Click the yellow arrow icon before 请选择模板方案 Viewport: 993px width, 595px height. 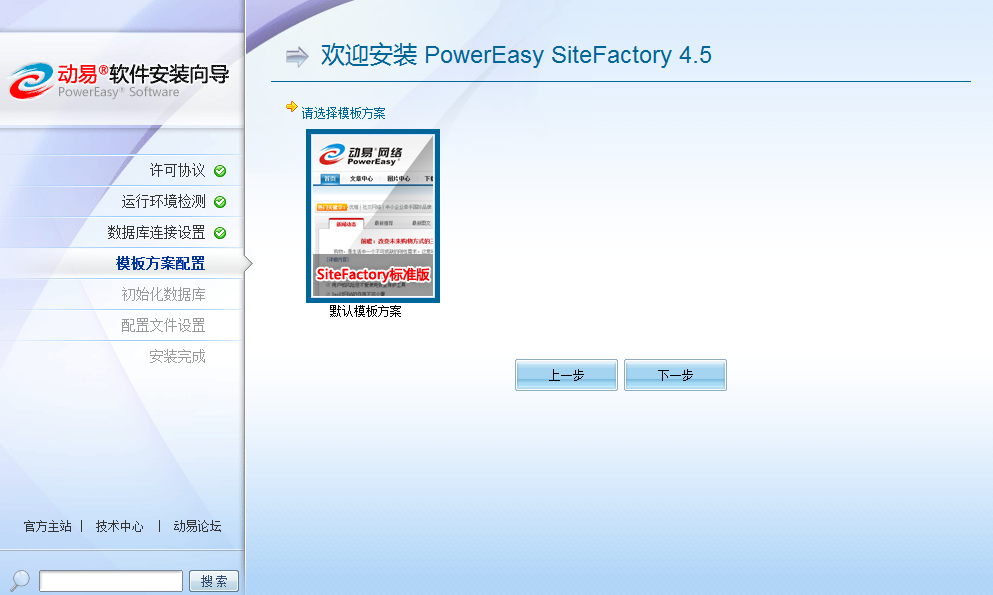pyautogui.click(x=291, y=107)
